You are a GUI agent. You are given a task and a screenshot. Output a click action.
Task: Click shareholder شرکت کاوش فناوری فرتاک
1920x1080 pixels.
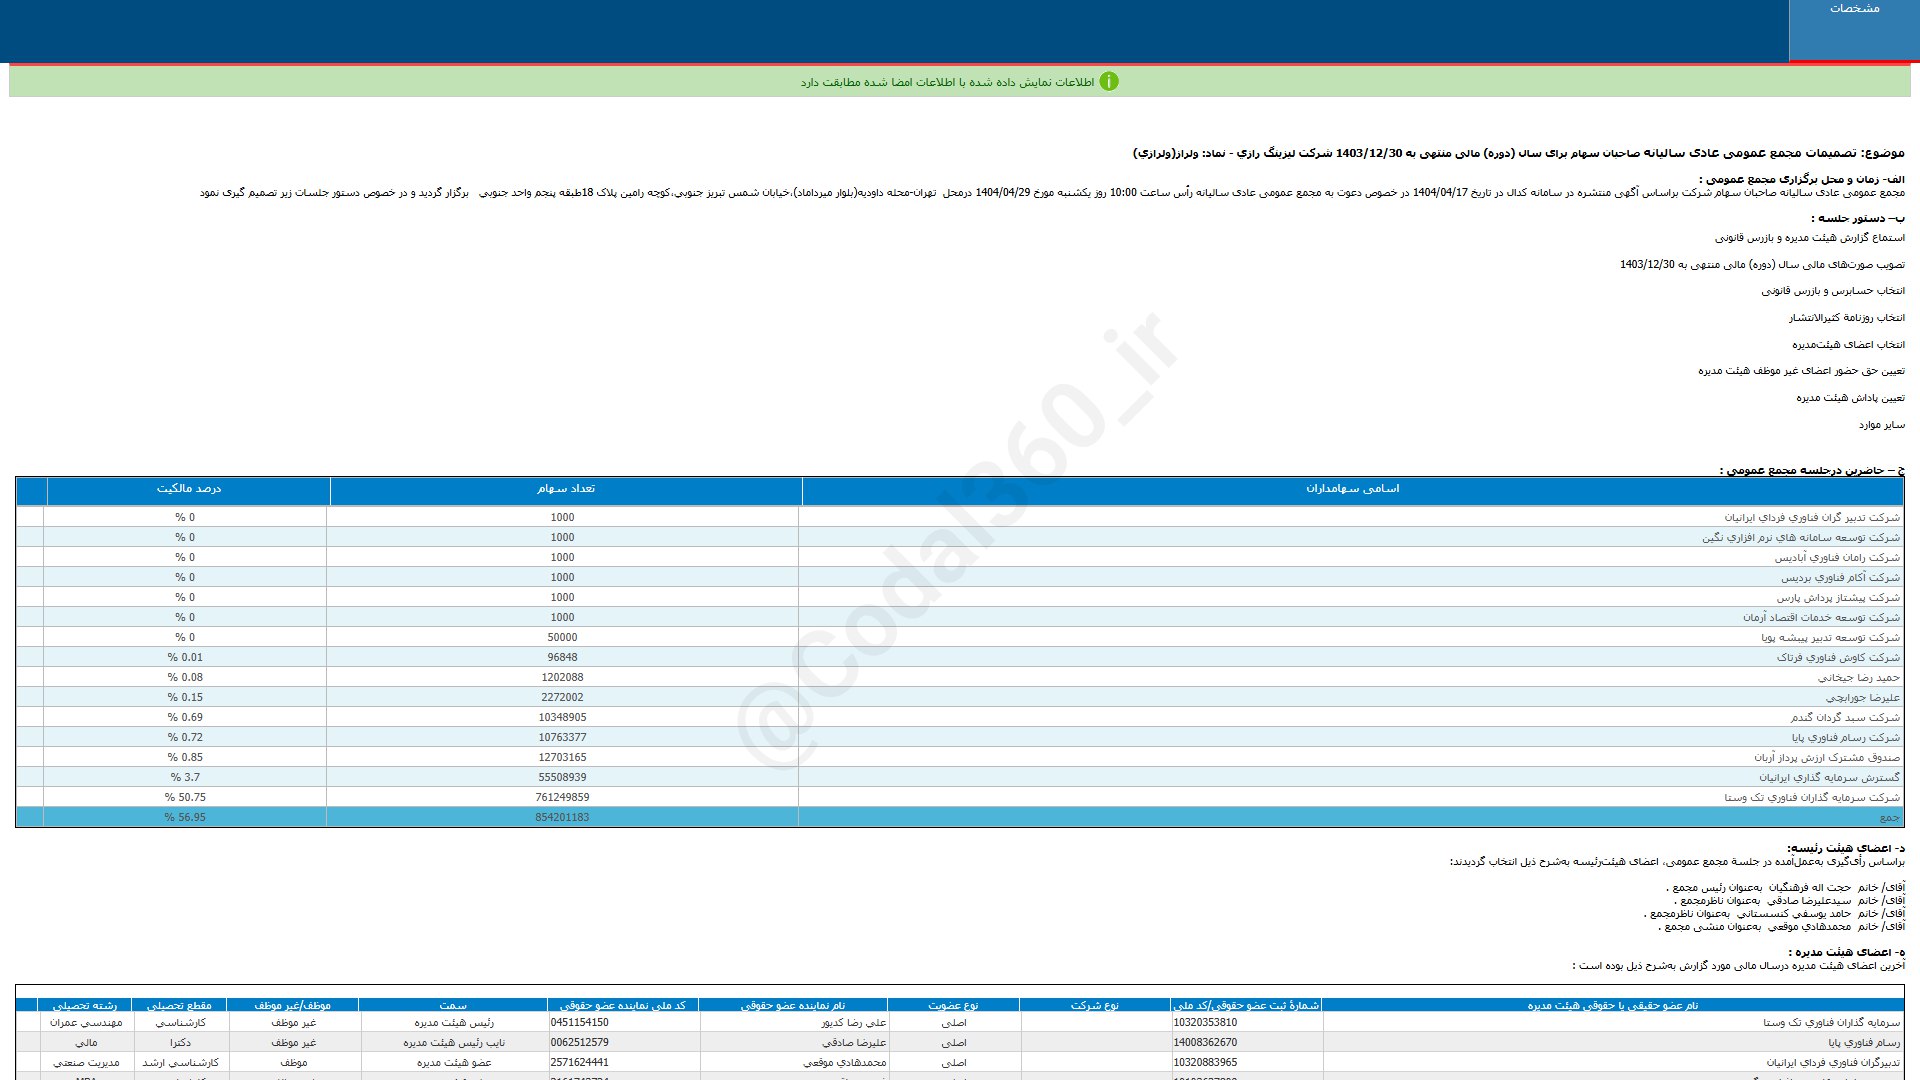[1838, 658]
